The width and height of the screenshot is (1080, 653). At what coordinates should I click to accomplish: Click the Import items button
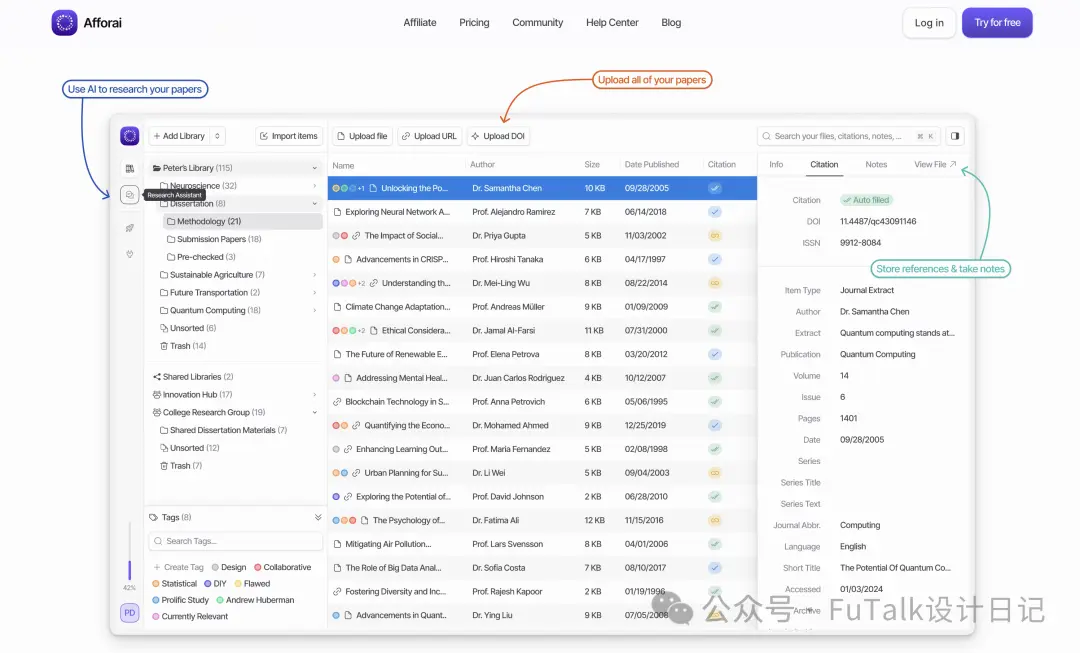(x=289, y=136)
